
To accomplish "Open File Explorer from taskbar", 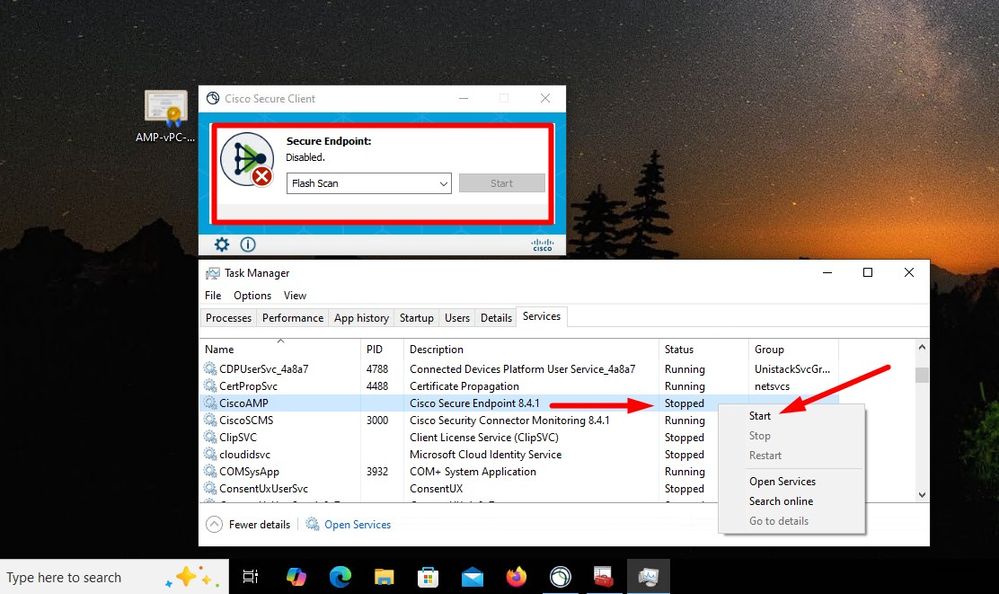I will pos(384,577).
